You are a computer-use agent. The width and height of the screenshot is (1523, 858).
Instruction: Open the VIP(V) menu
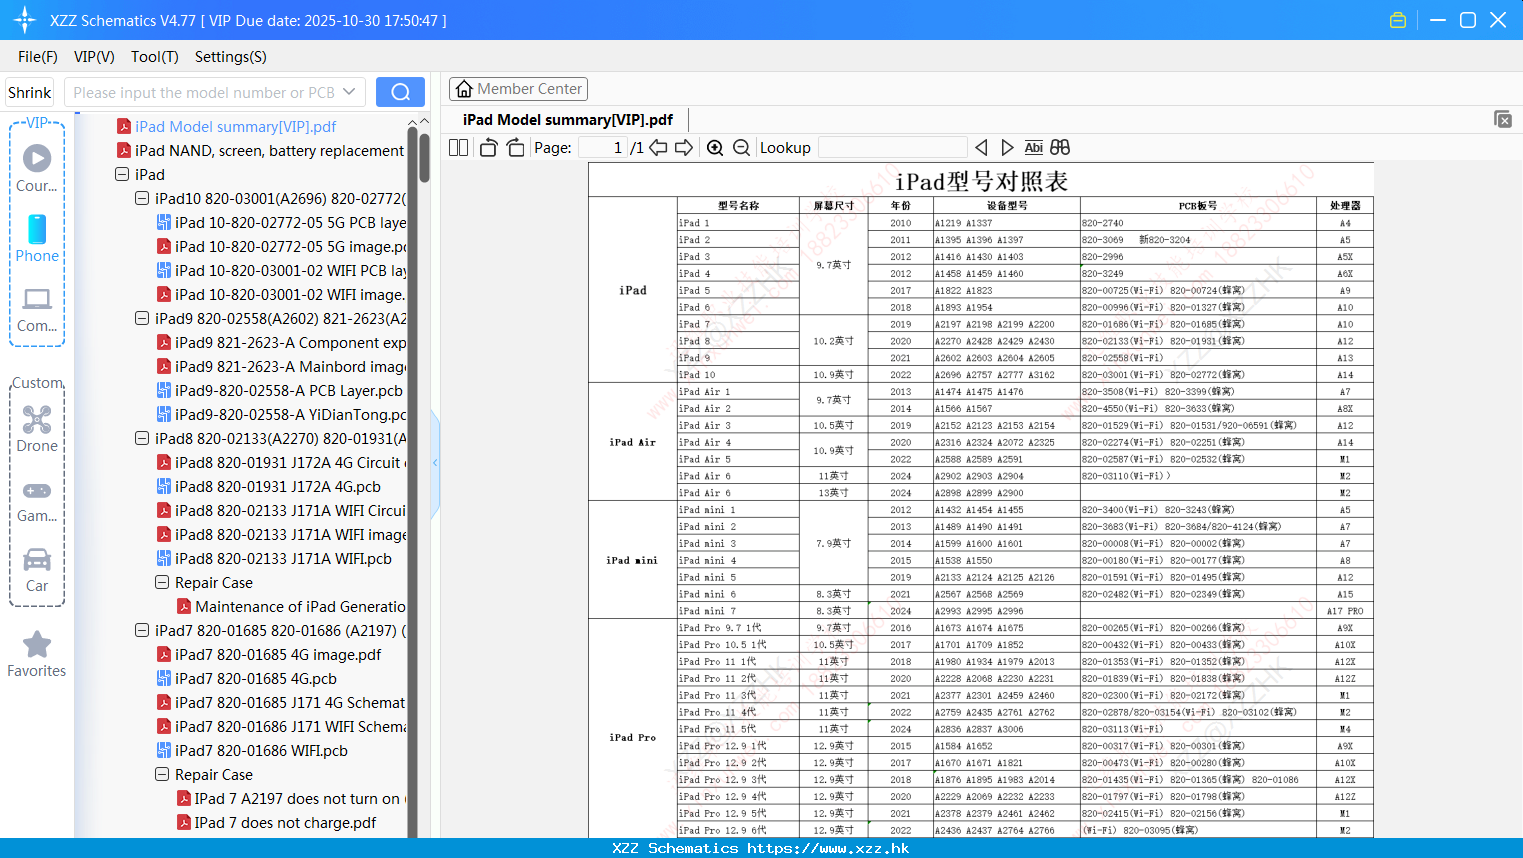point(94,57)
